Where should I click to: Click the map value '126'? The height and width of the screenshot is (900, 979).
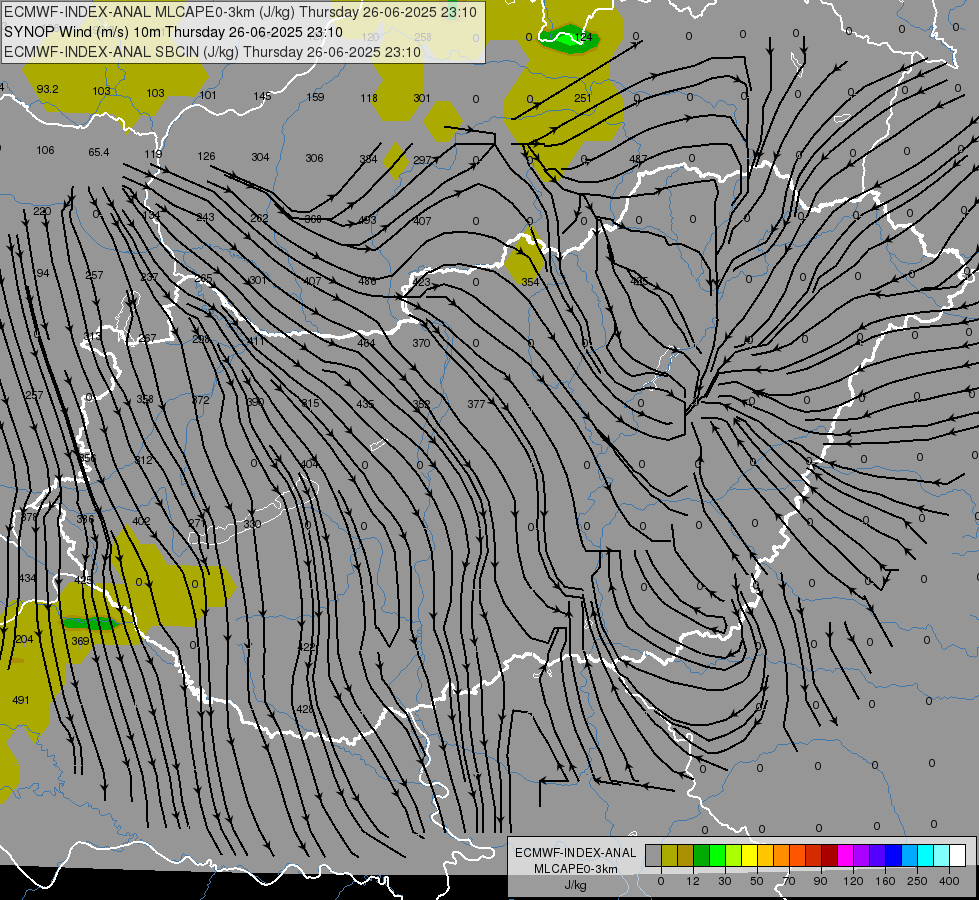pos(206,156)
